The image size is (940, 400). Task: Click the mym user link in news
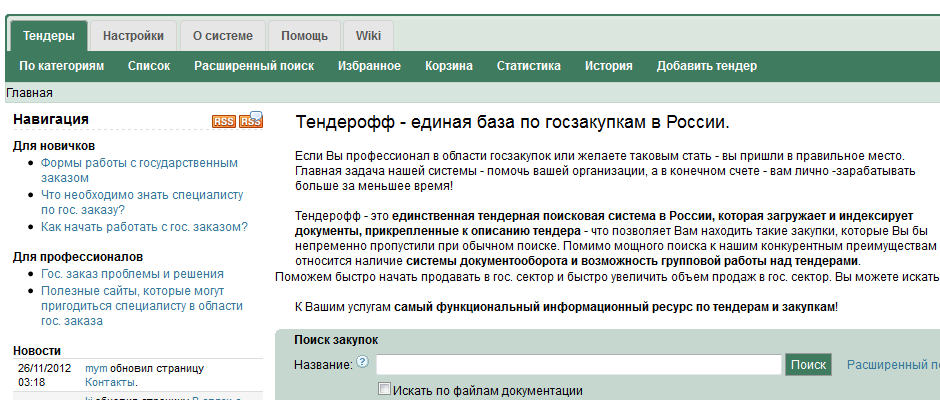coord(96,368)
